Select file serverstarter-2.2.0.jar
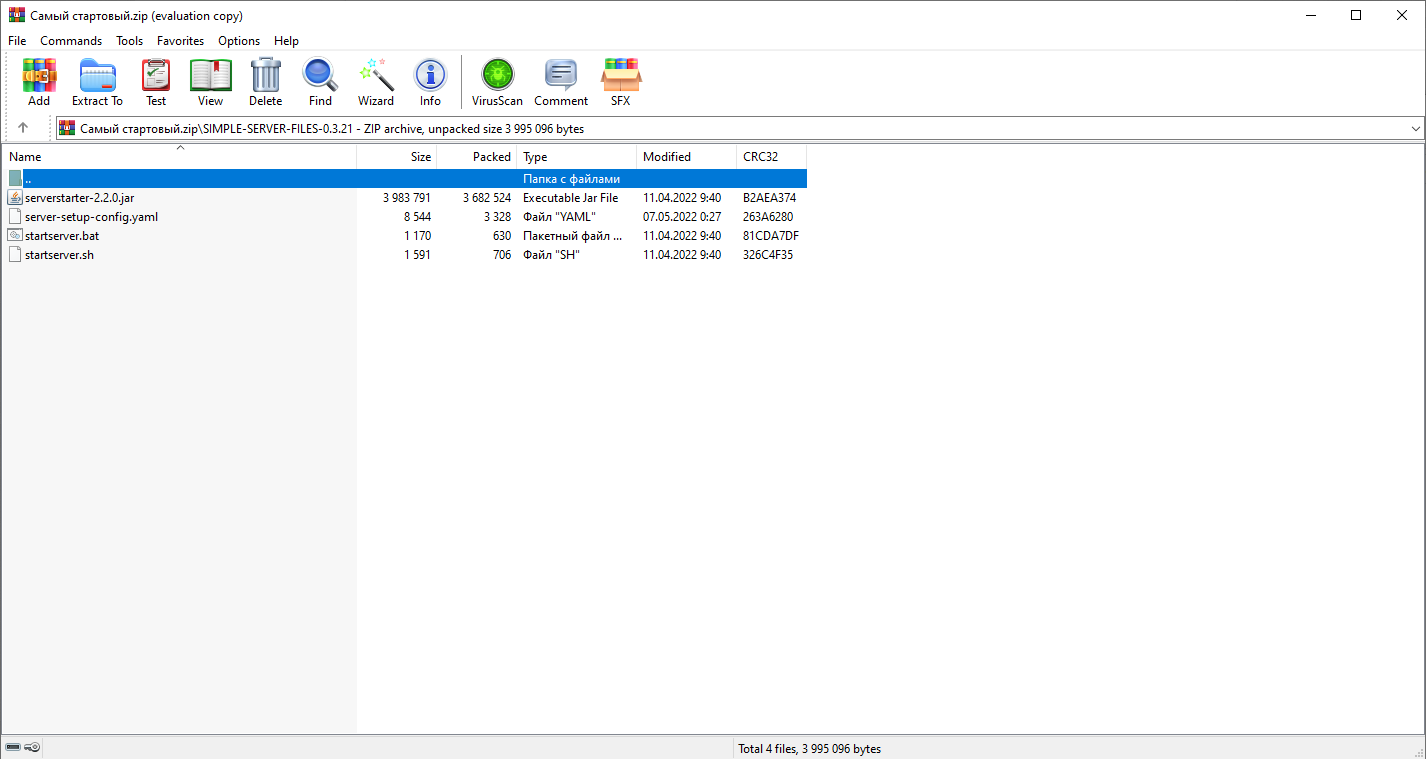The height and width of the screenshot is (759, 1426). 79,198
